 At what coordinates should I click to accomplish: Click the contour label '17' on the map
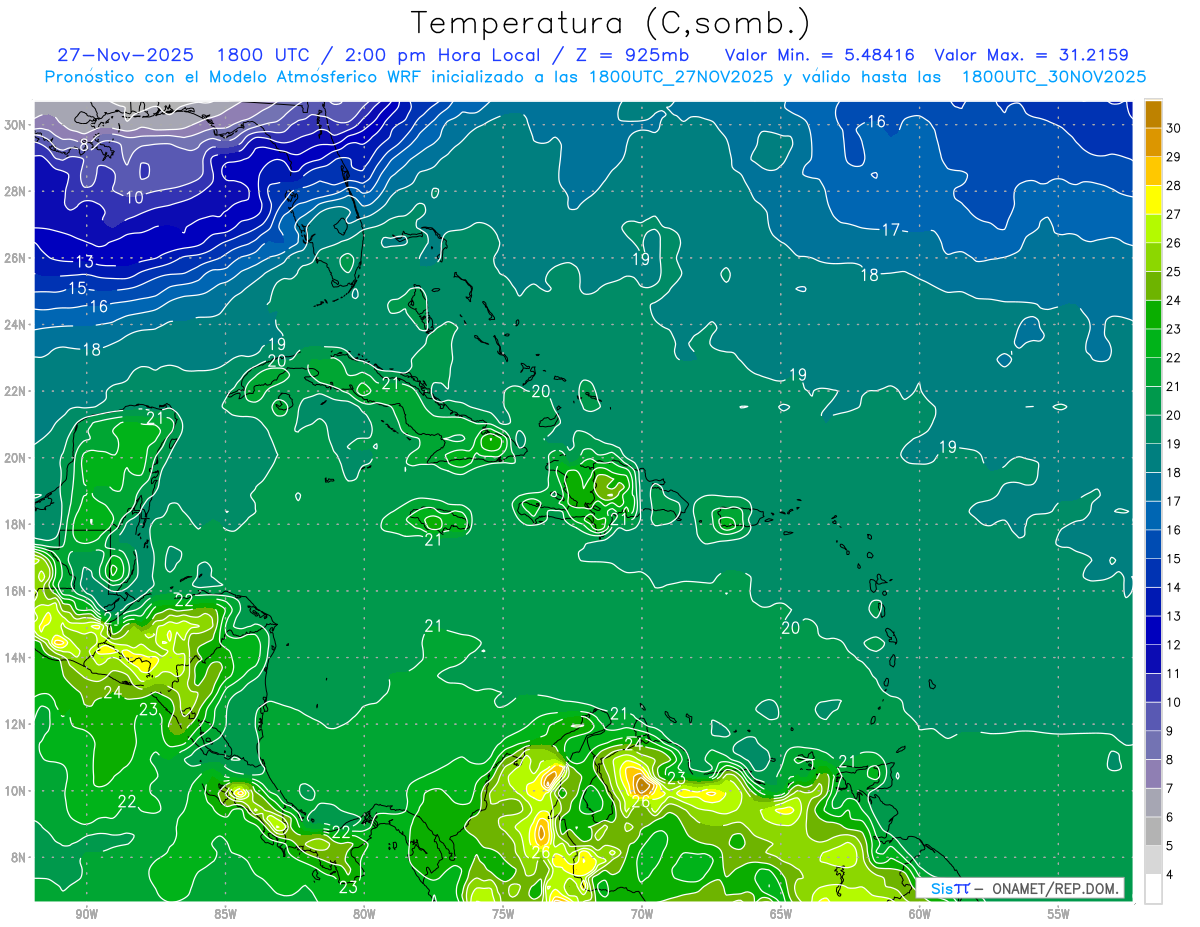891,230
